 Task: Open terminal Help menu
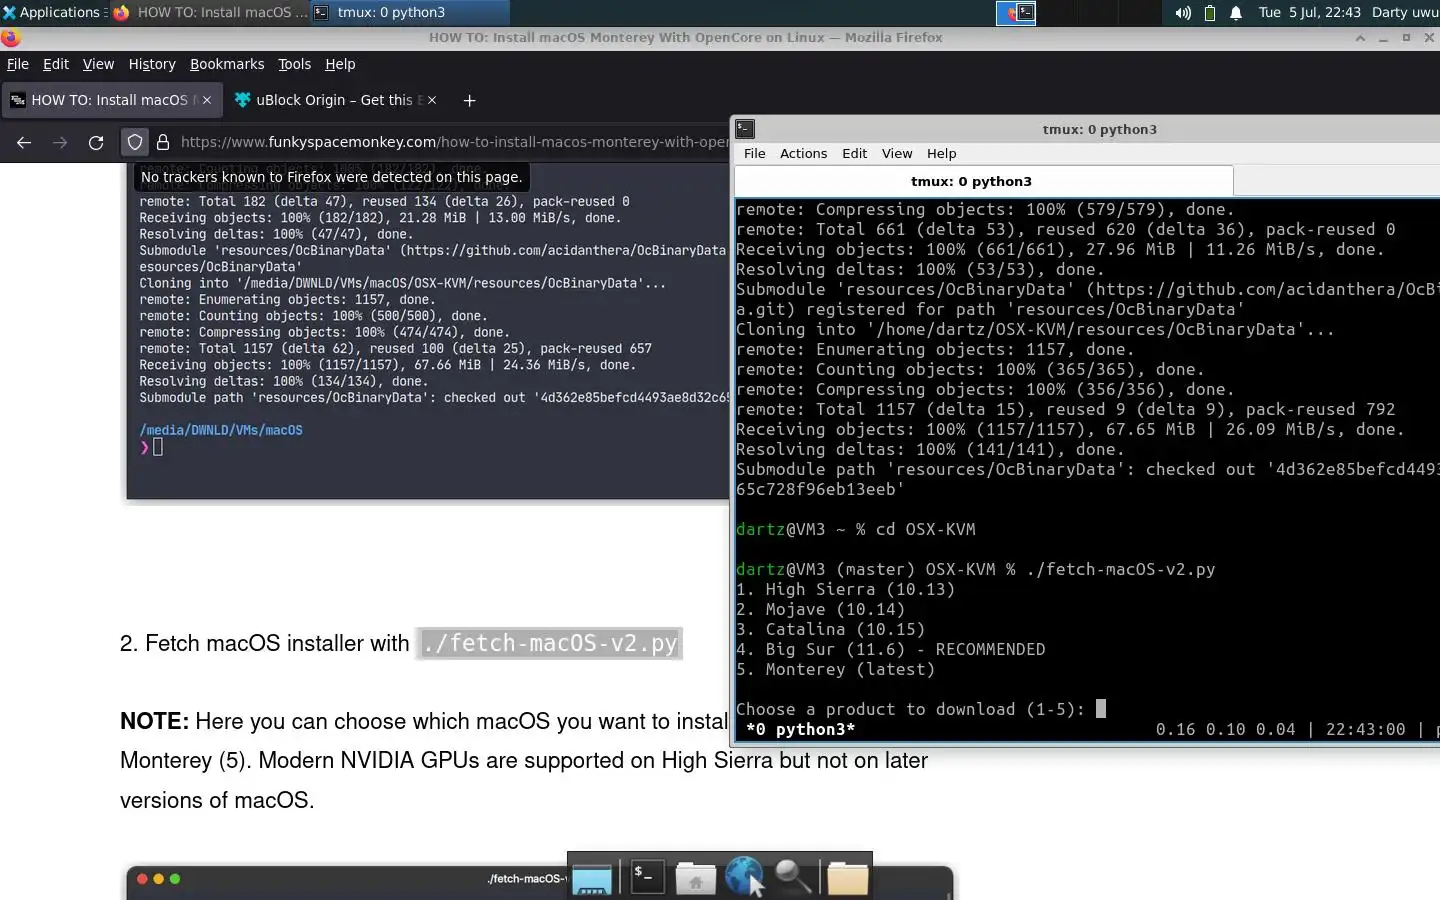pyautogui.click(x=941, y=153)
